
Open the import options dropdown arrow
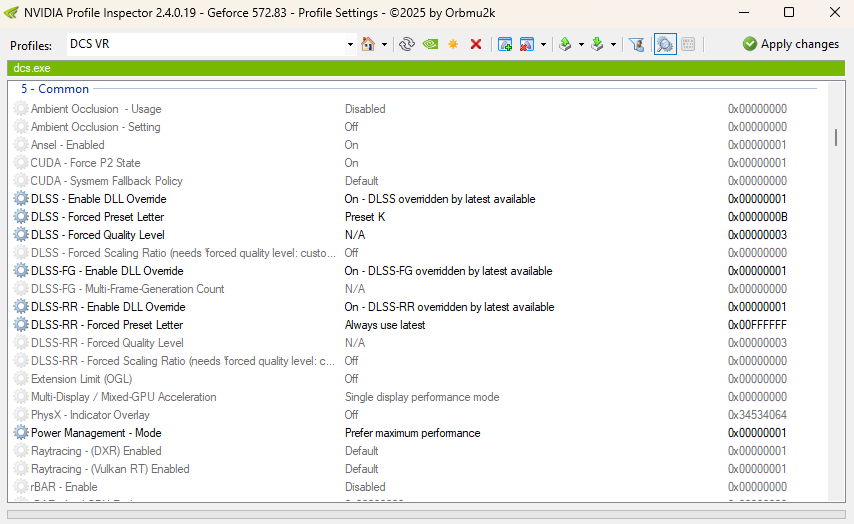(613, 45)
